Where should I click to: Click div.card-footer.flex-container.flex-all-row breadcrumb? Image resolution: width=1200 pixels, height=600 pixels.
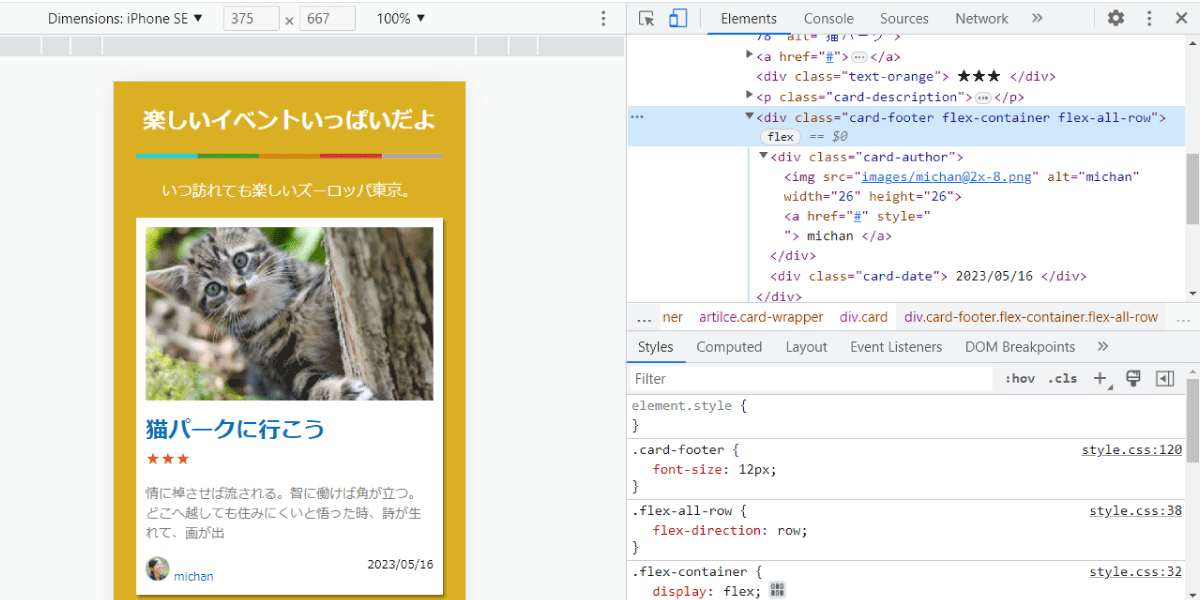click(1031, 317)
